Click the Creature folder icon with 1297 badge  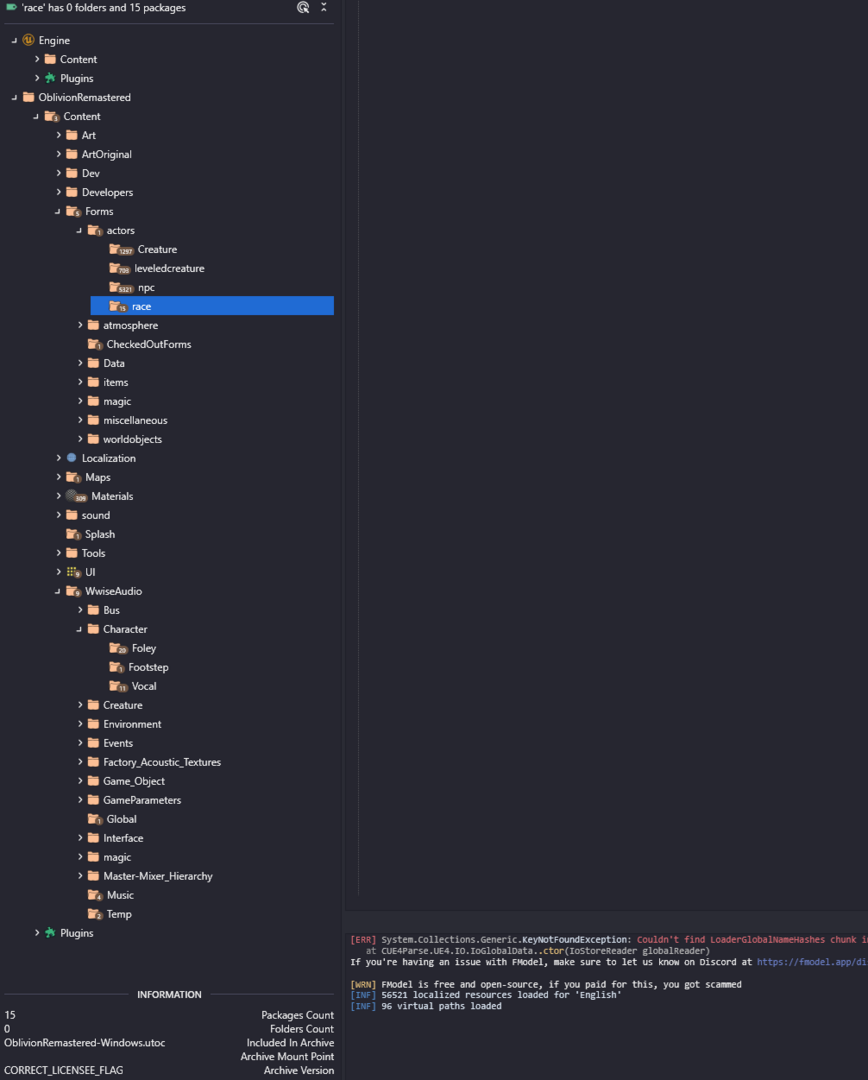coord(121,249)
